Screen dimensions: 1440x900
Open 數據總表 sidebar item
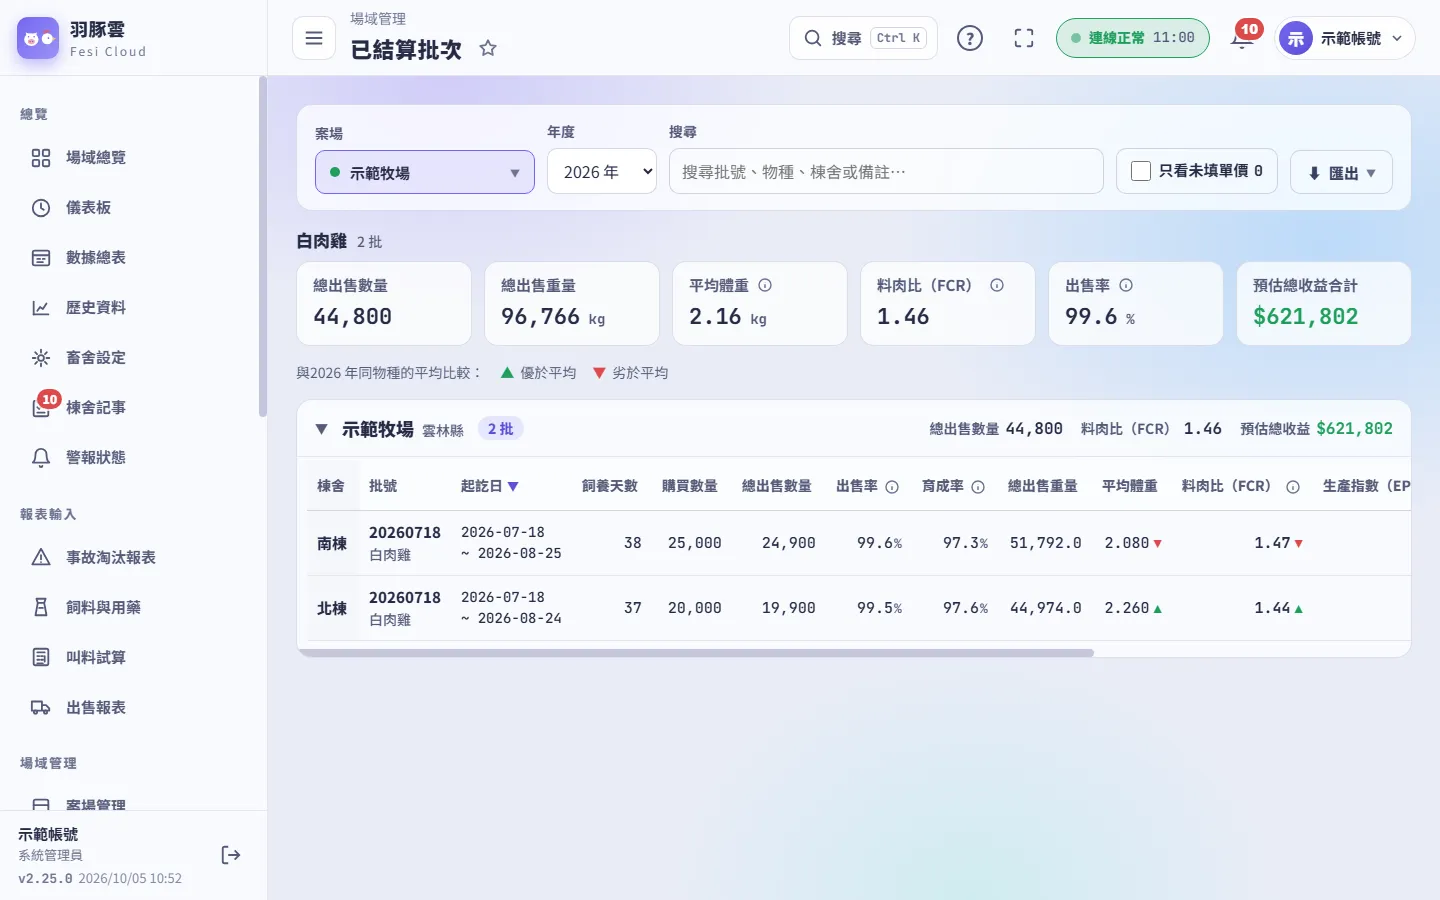pyautogui.click(x=132, y=258)
